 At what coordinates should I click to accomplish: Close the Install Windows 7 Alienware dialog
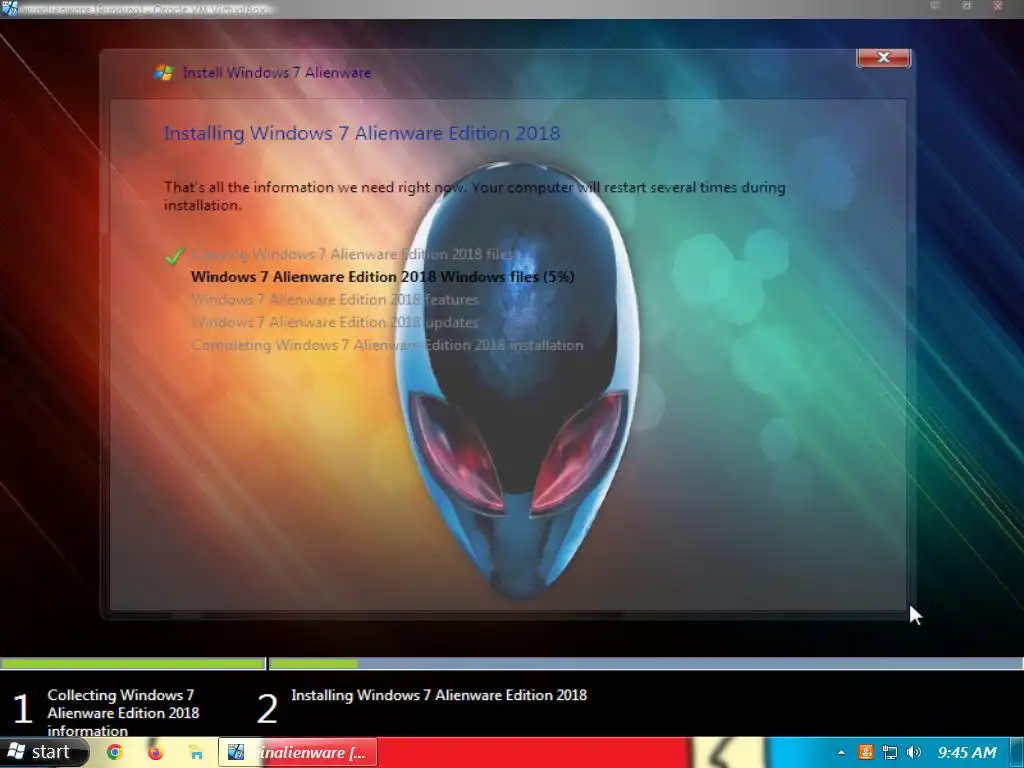click(x=883, y=57)
